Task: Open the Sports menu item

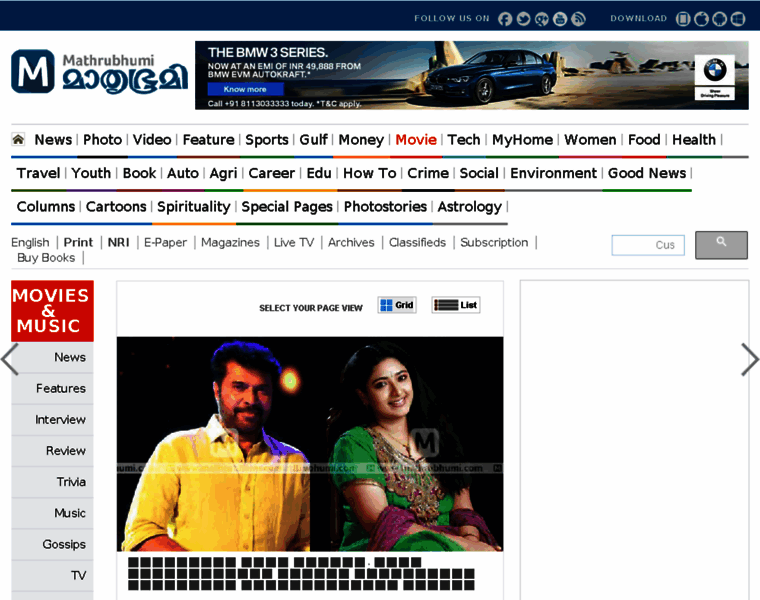Action: [x=266, y=140]
